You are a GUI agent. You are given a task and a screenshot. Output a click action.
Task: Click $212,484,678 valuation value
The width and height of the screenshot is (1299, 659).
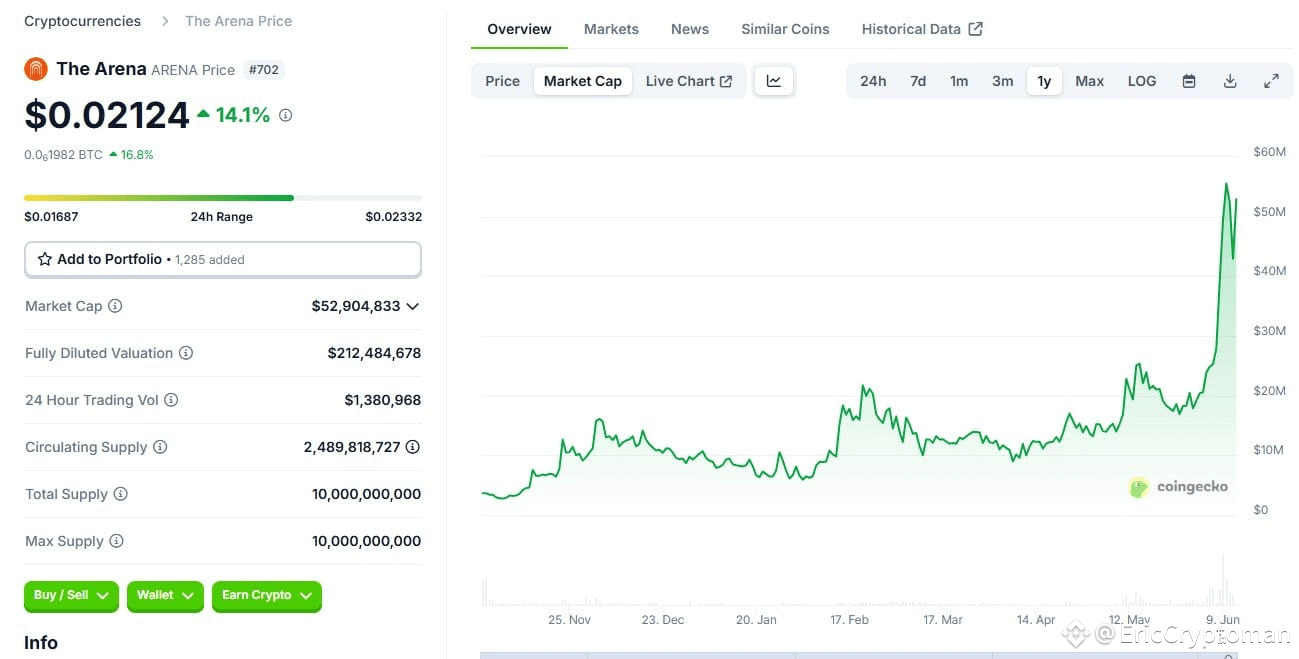click(x=374, y=353)
